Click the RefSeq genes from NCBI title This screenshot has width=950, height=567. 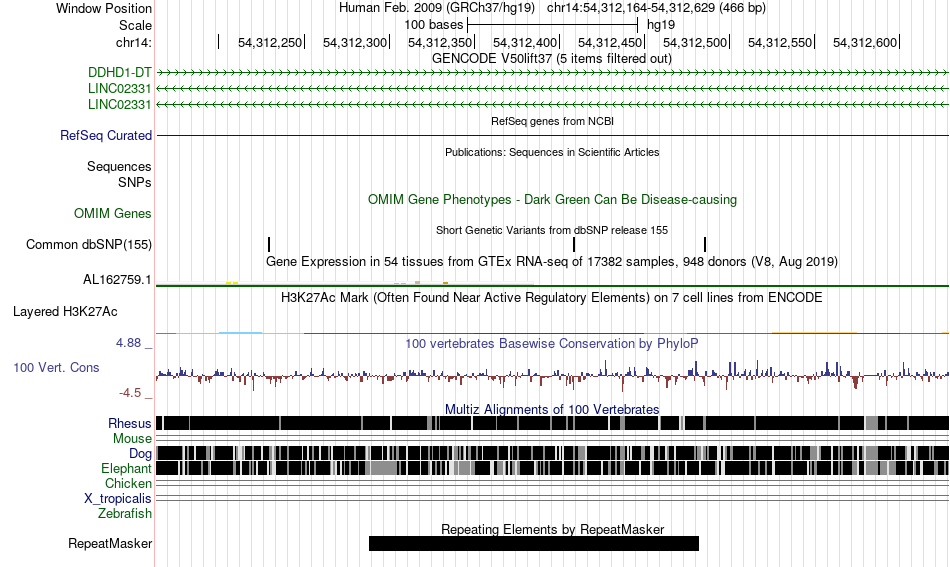pyautogui.click(x=552, y=121)
